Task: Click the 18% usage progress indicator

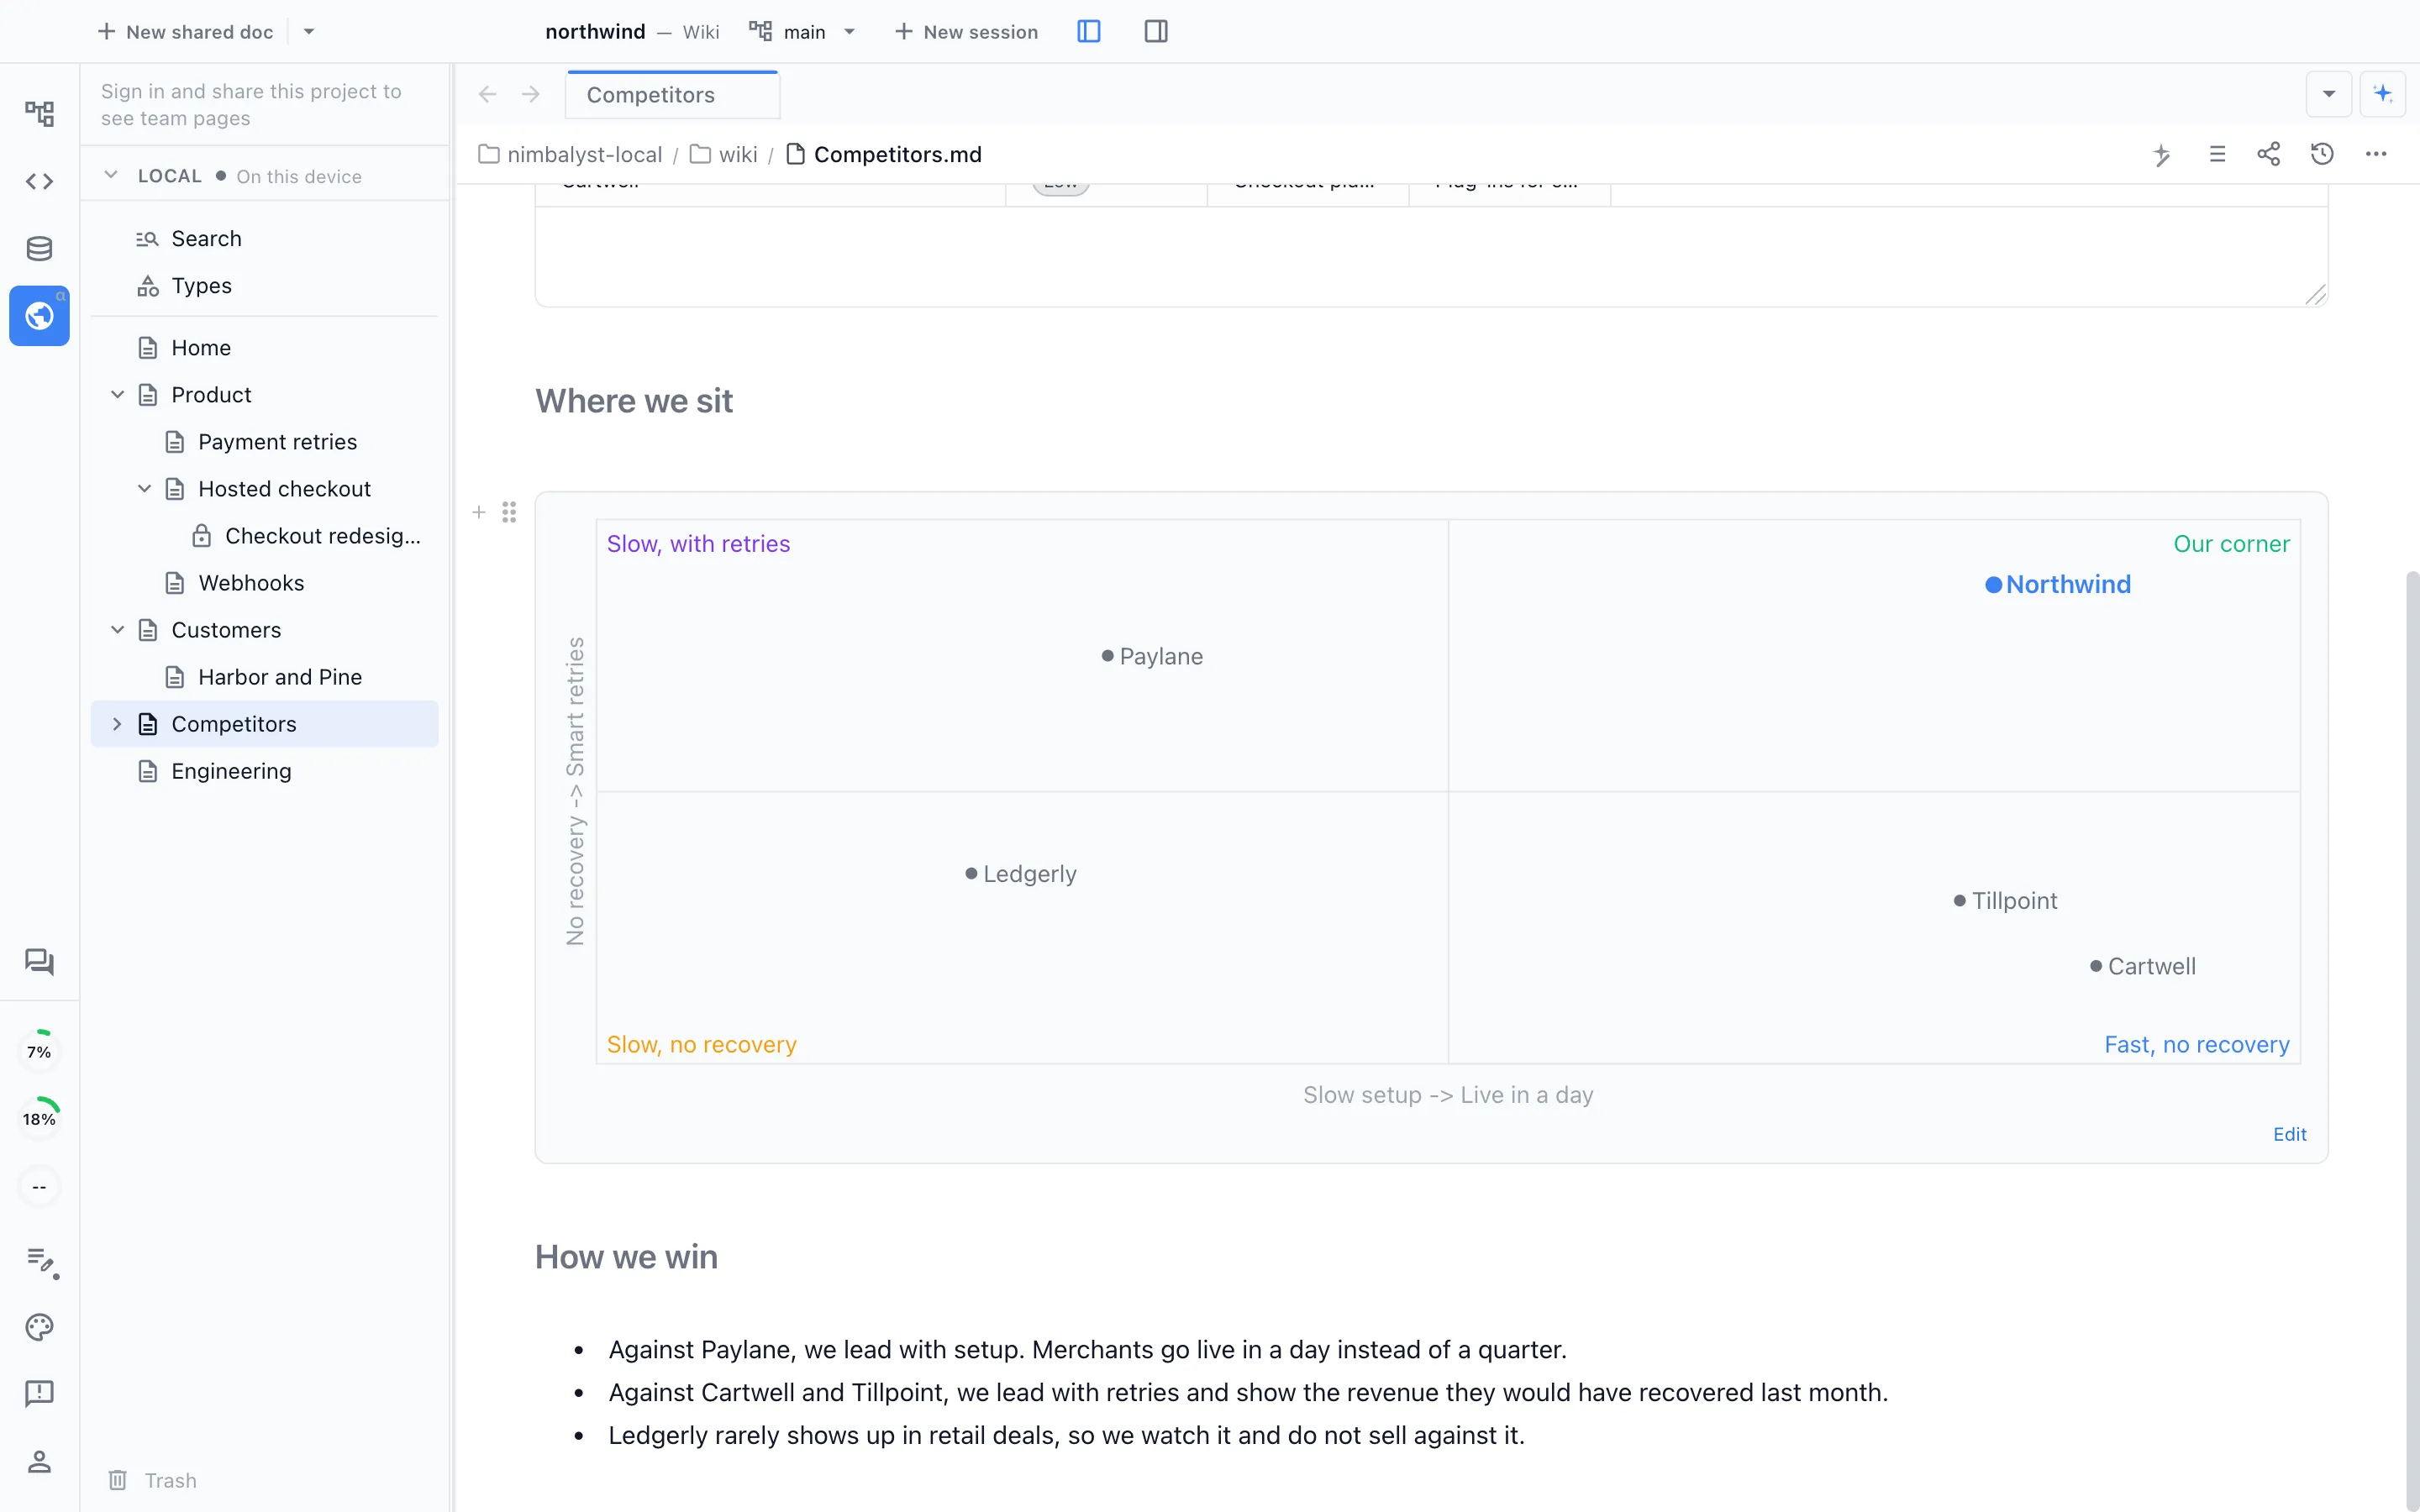Action: pos(39,1118)
